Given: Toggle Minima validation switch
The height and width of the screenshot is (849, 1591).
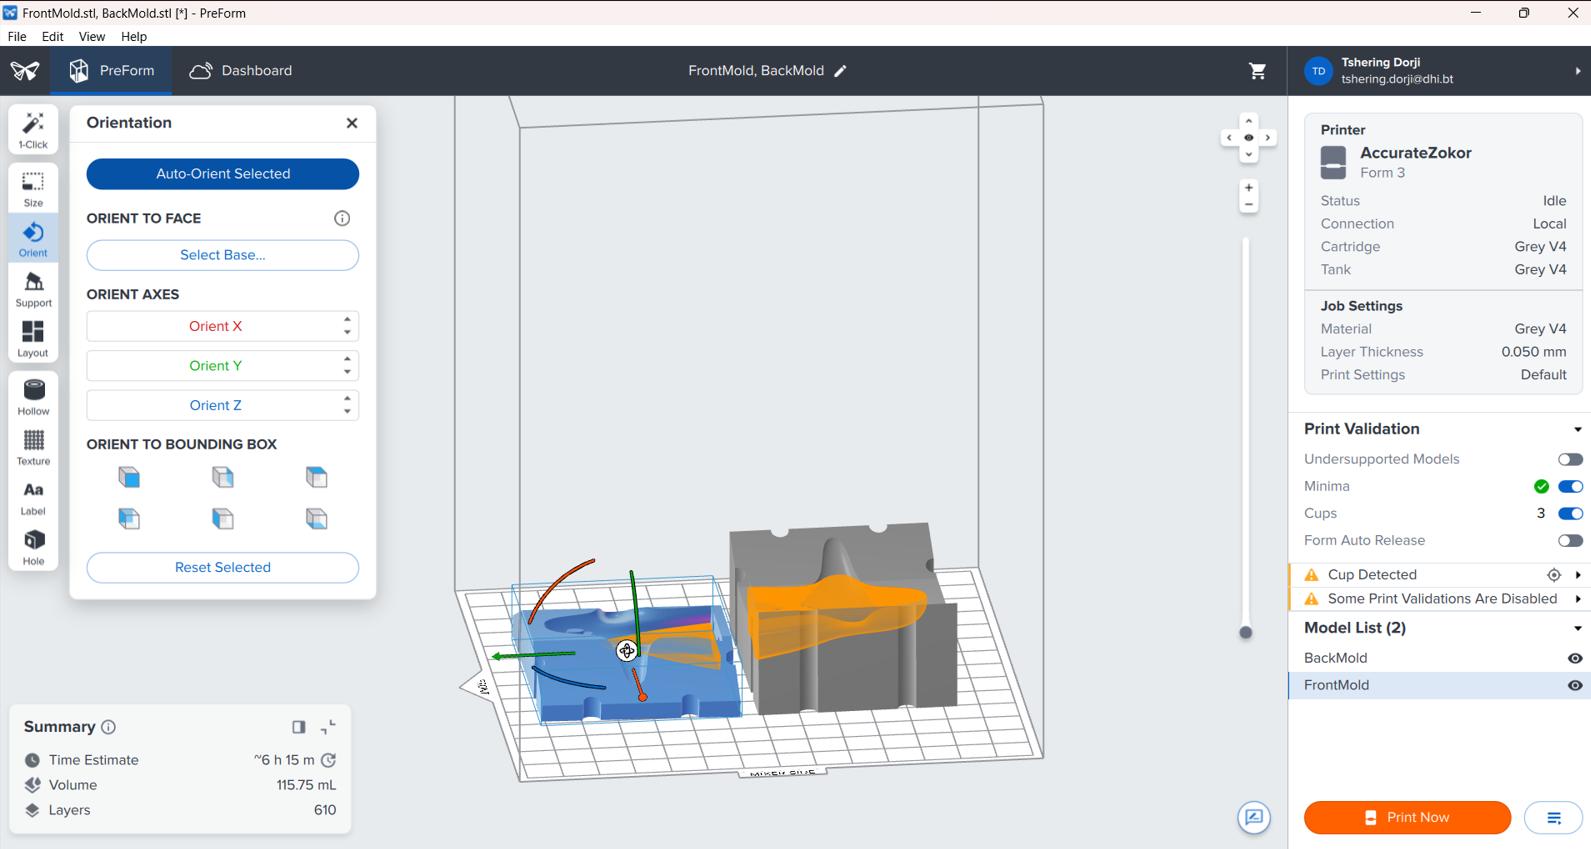Looking at the screenshot, I should click(1570, 487).
